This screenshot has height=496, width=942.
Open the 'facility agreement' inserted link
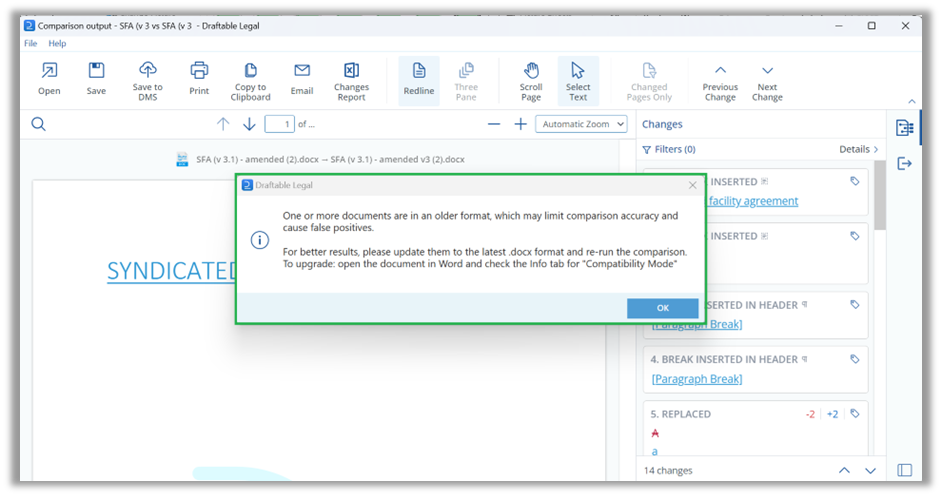click(753, 201)
